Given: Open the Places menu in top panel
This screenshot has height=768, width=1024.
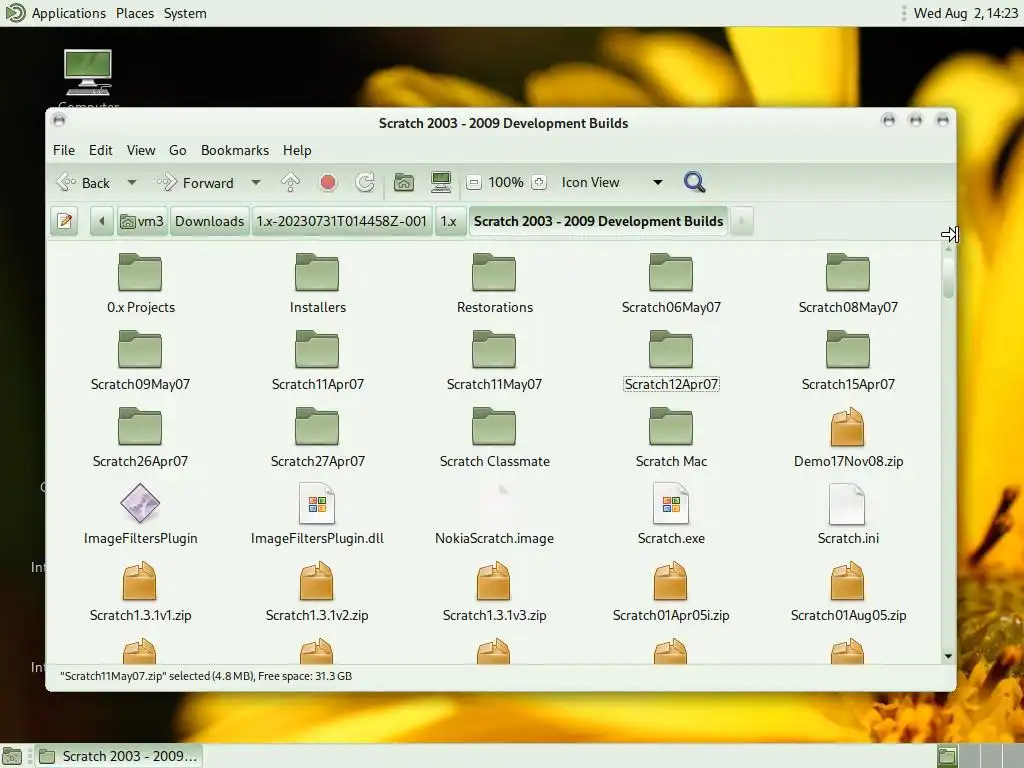Looking at the screenshot, I should tap(135, 13).
